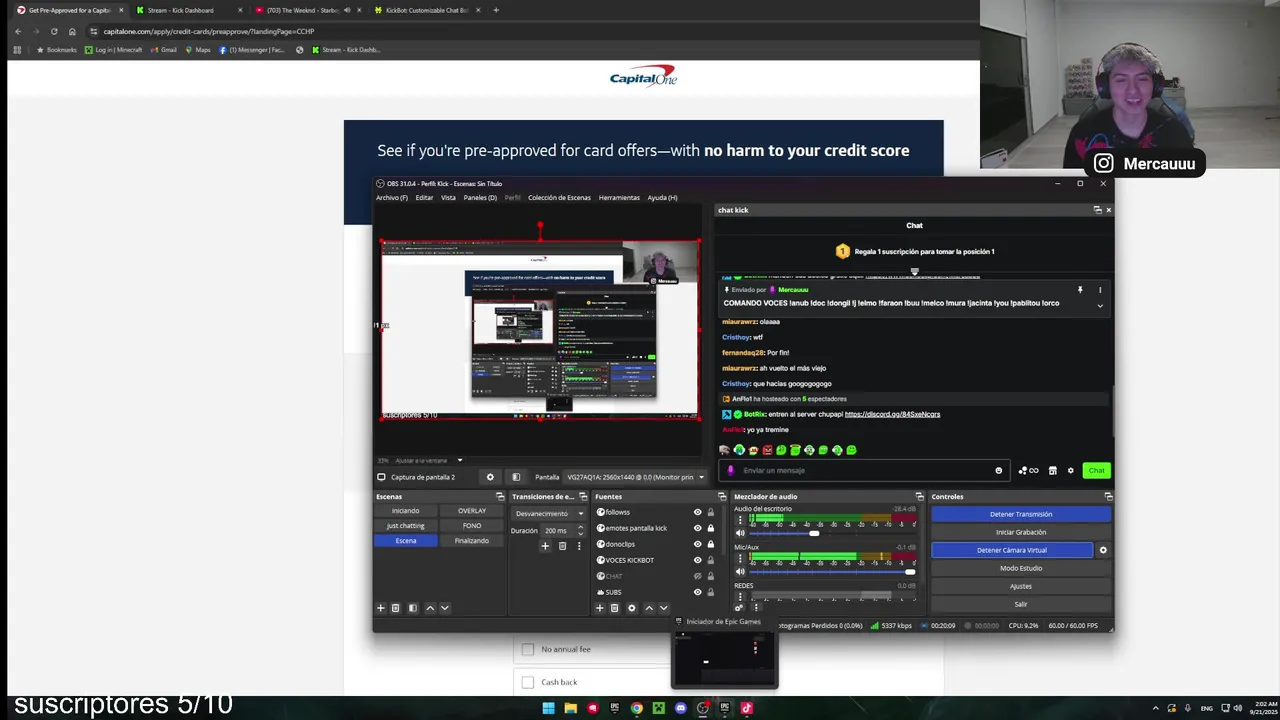Open pinned message three-dot menu

pyautogui.click(x=1100, y=290)
